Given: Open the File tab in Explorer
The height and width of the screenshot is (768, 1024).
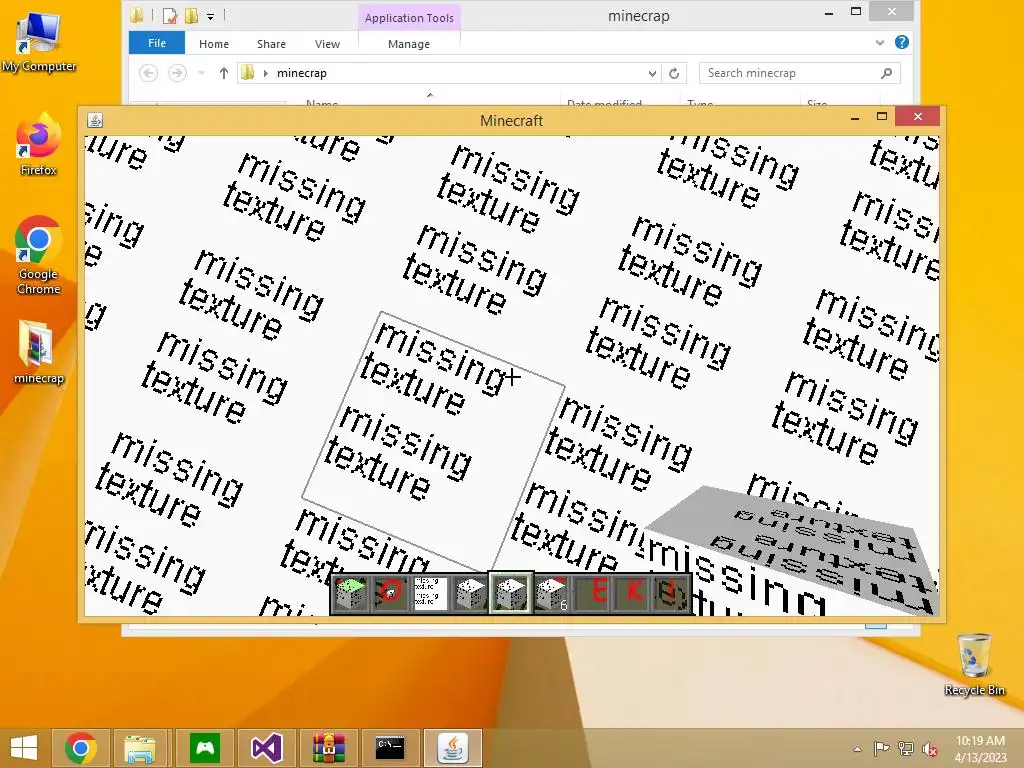Looking at the screenshot, I should (x=157, y=43).
